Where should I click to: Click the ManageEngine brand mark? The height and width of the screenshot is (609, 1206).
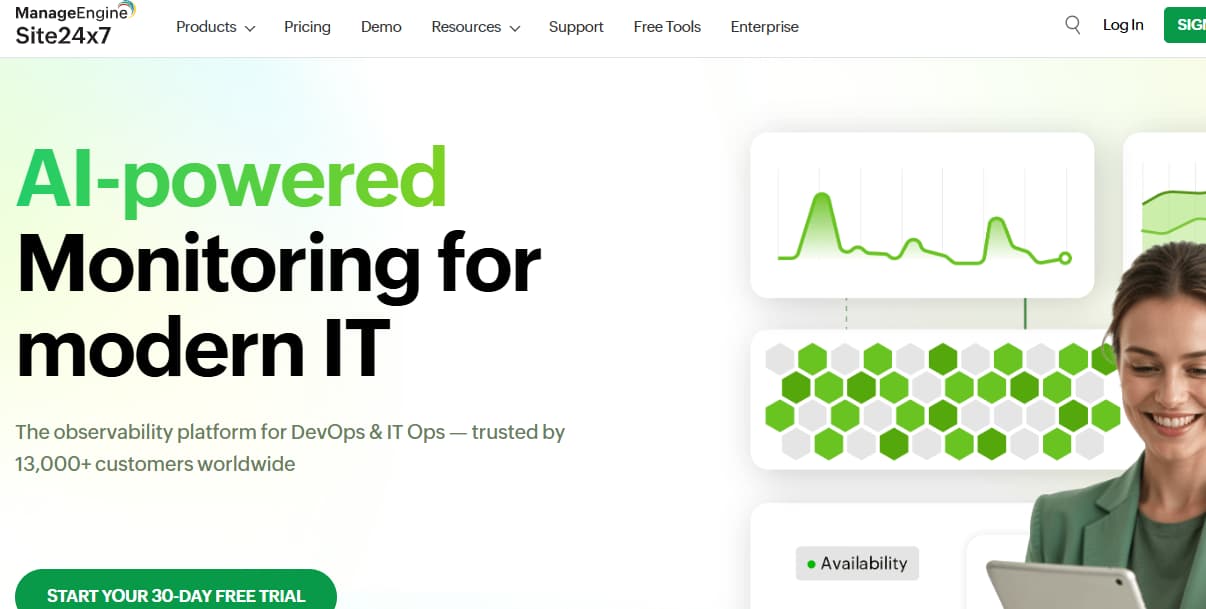click(x=73, y=11)
